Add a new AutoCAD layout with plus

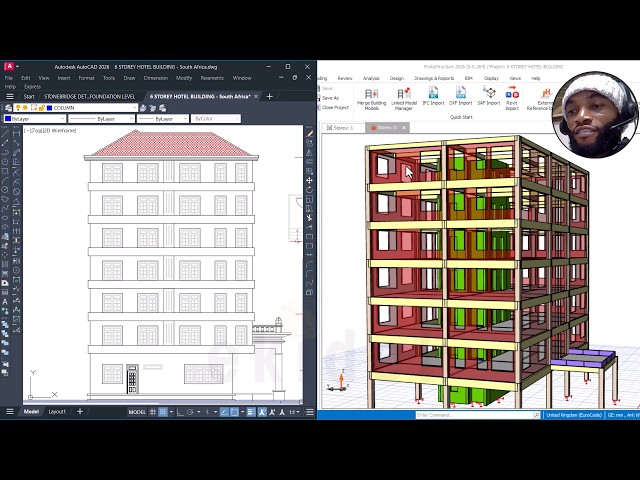pyautogui.click(x=80, y=411)
